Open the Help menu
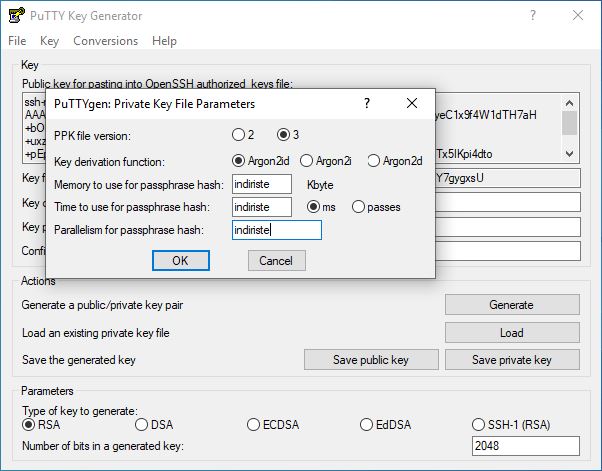Image resolution: width=602 pixels, height=471 pixels. tap(164, 41)
